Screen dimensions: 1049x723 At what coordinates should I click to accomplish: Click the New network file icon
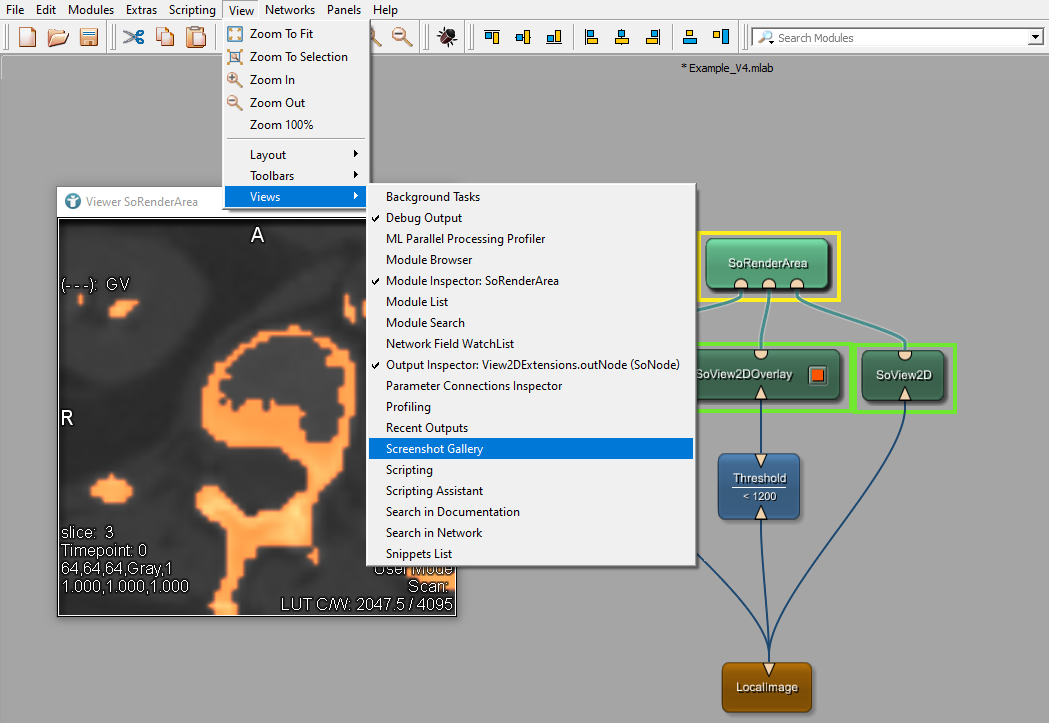coord(28,38)
